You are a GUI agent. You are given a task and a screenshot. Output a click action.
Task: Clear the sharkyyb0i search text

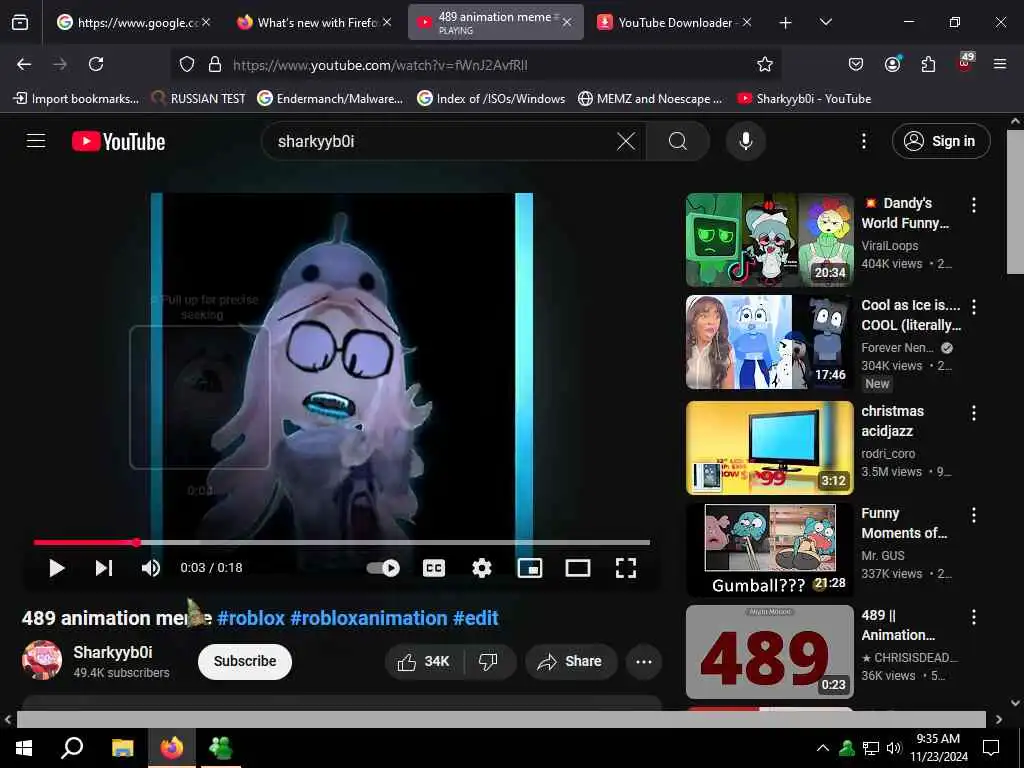tap(626, 141)
